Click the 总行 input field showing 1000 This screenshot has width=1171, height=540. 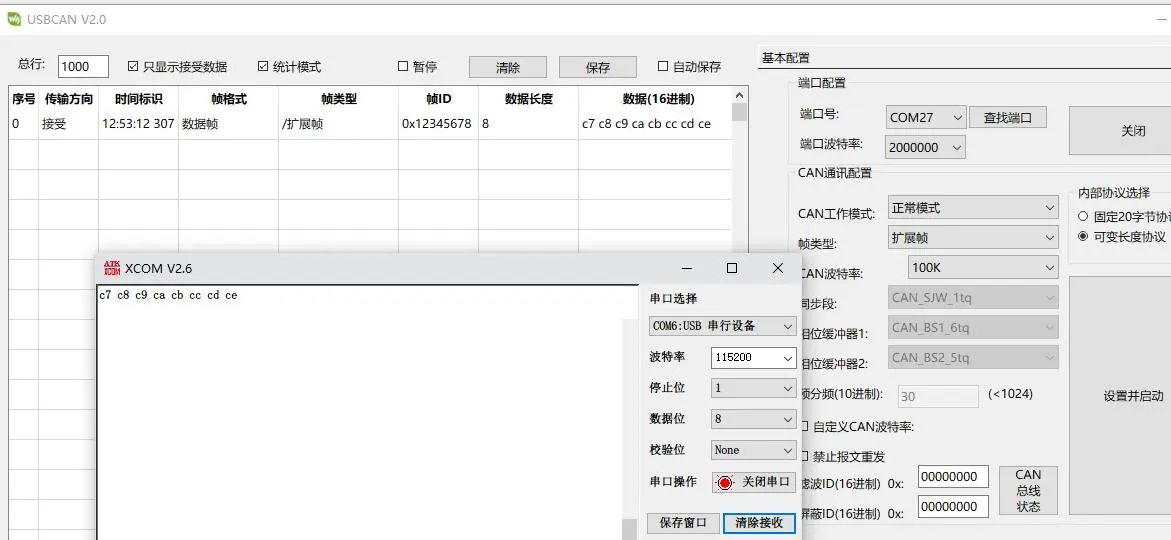tap(83, 67)
